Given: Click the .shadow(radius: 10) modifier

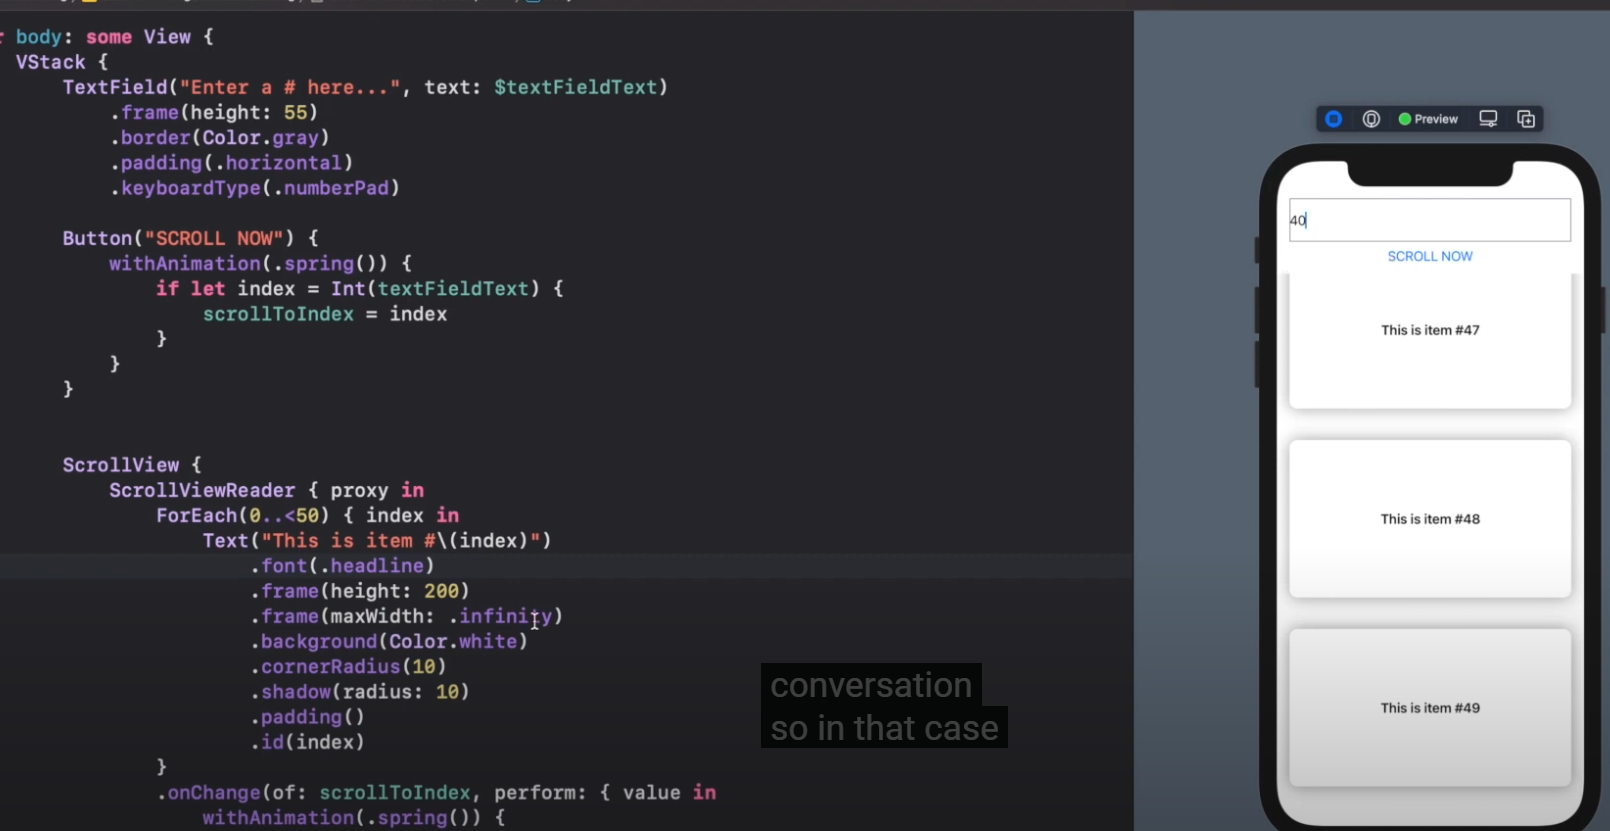Looking at the screenshot, I should click(x=360, y=692).
